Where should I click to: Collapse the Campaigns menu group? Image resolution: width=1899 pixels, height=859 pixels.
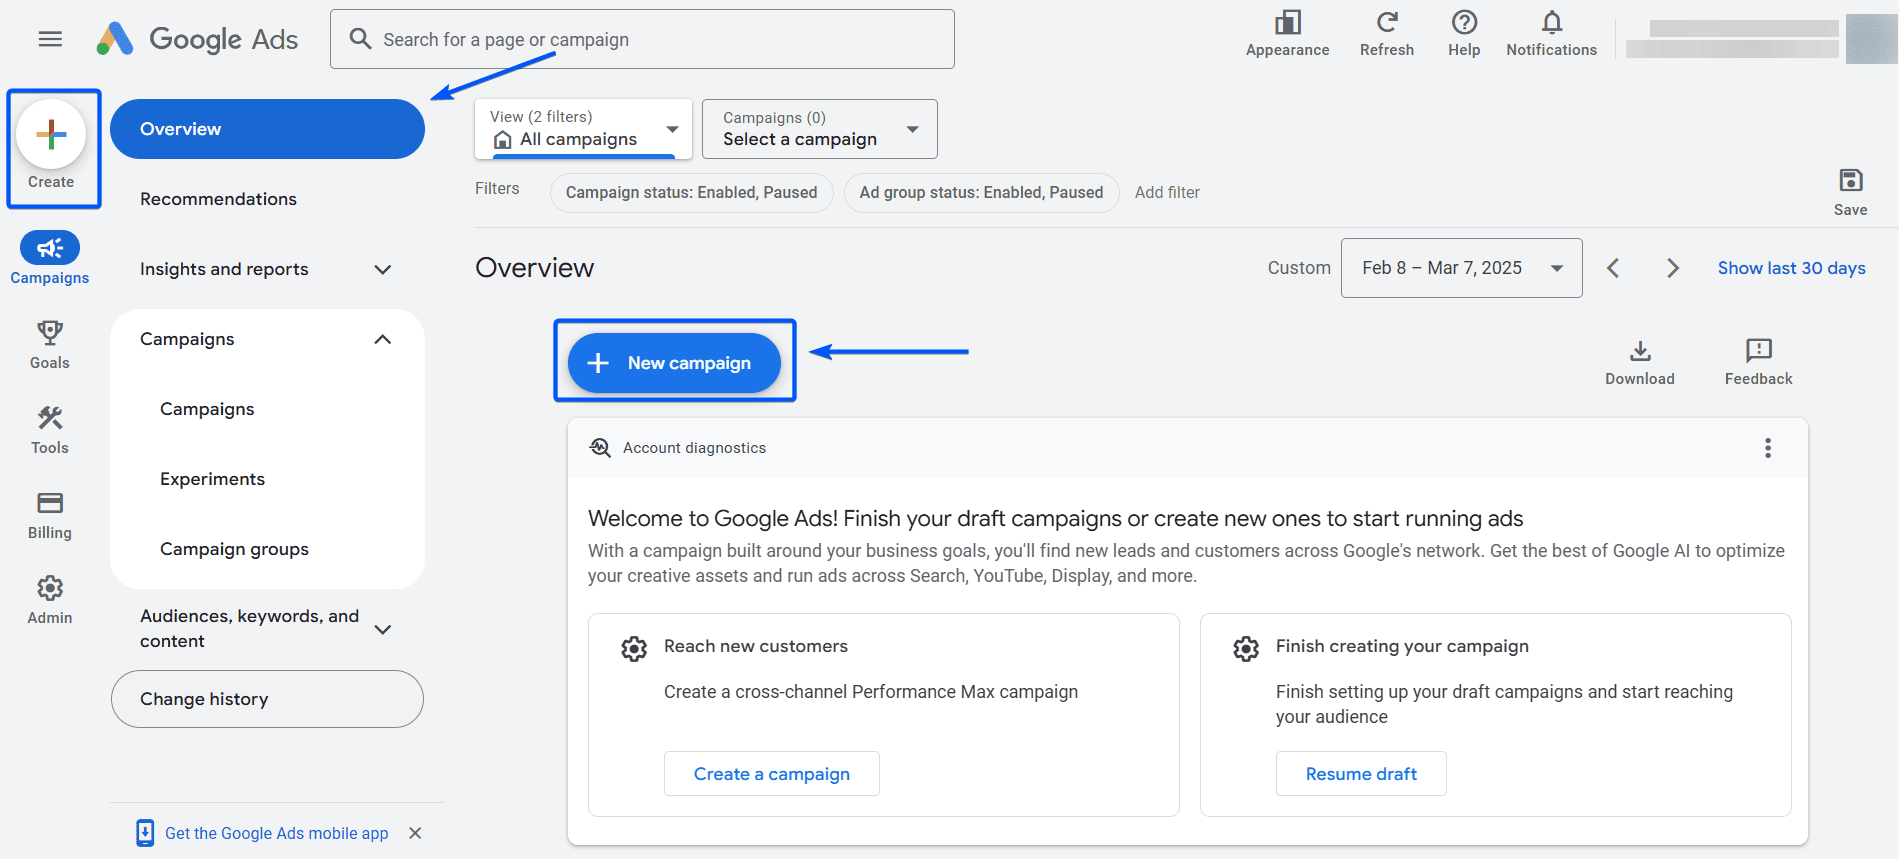click(x=266, y=339)
